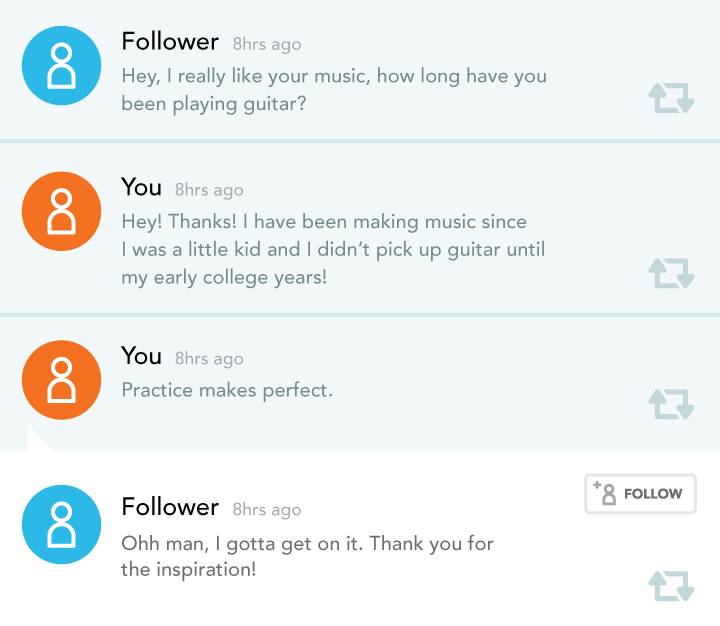Click orange avatar beside the college years reply

(61, 212)
